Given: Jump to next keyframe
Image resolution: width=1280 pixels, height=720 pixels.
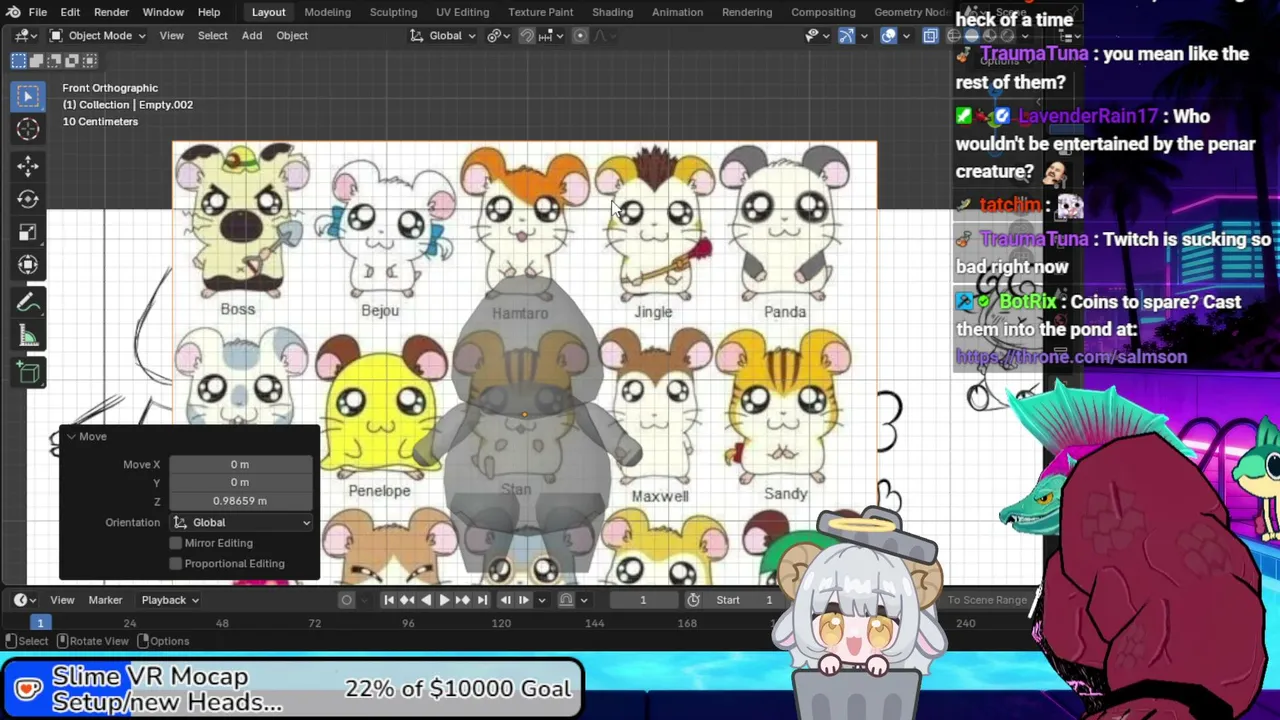Looking at the screenshot, I should tap(463, 600).
